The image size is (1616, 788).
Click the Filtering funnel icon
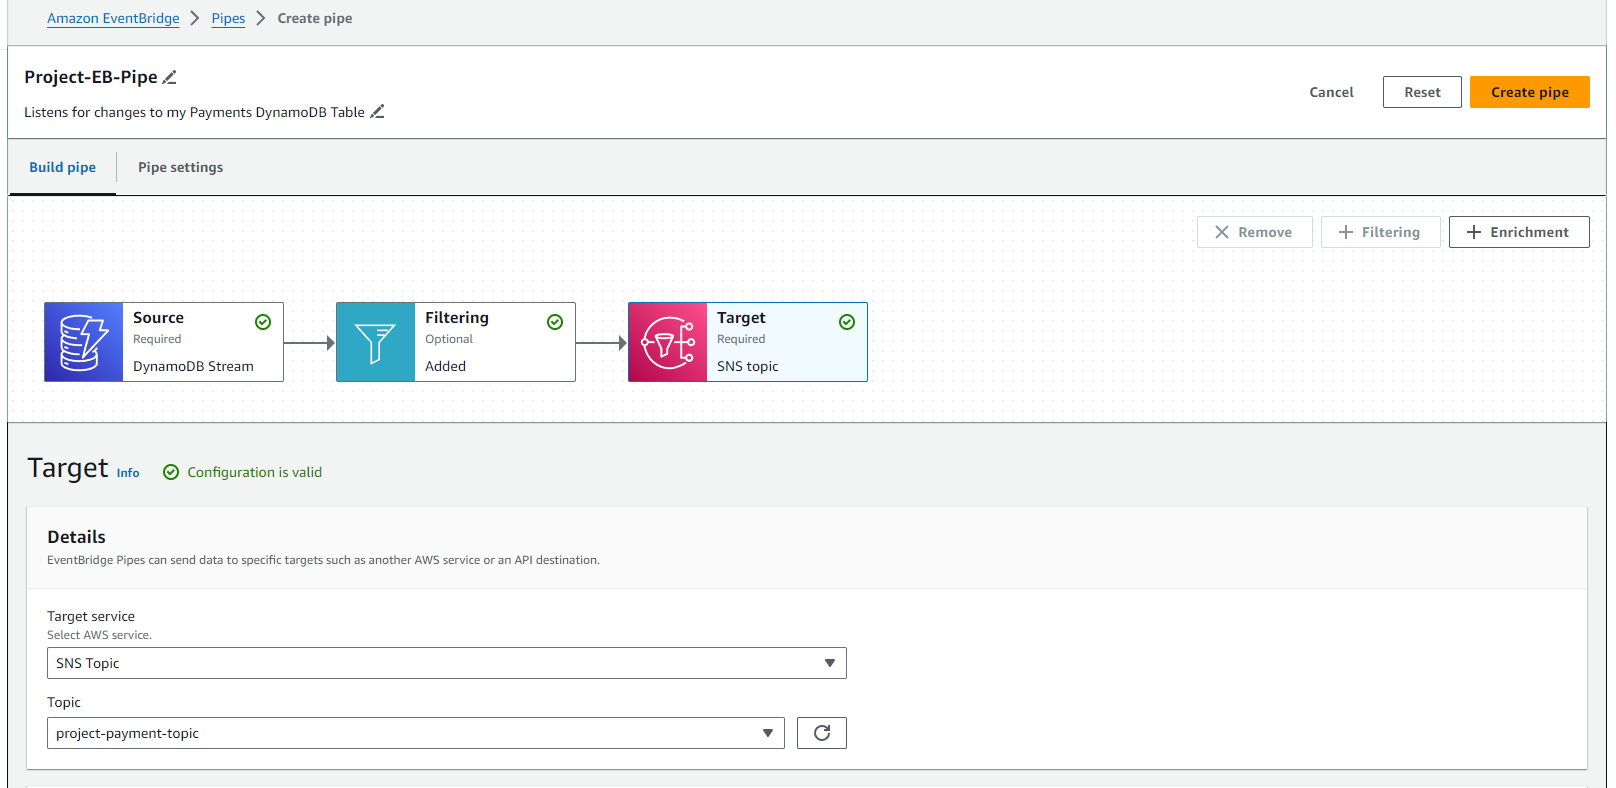click(376, 342)
